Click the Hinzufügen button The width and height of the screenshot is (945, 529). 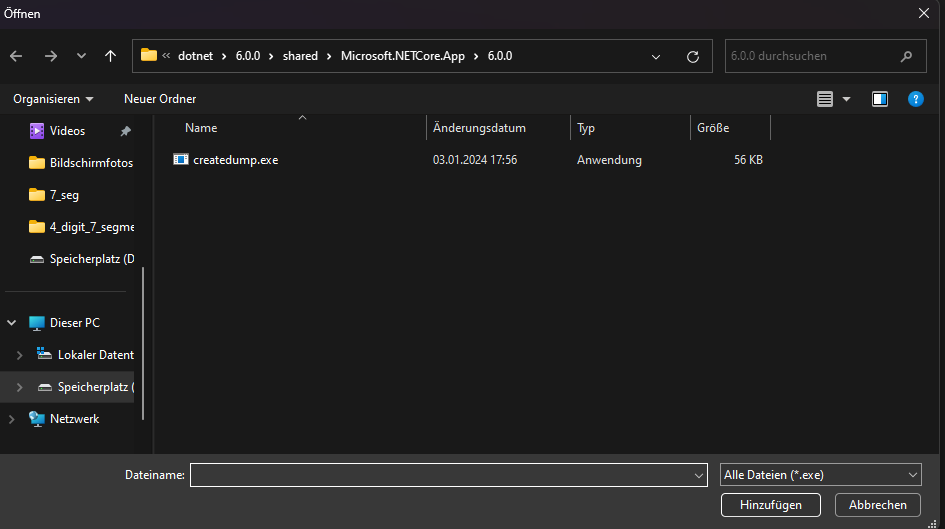pyautogui.click(x=771, y=505)
